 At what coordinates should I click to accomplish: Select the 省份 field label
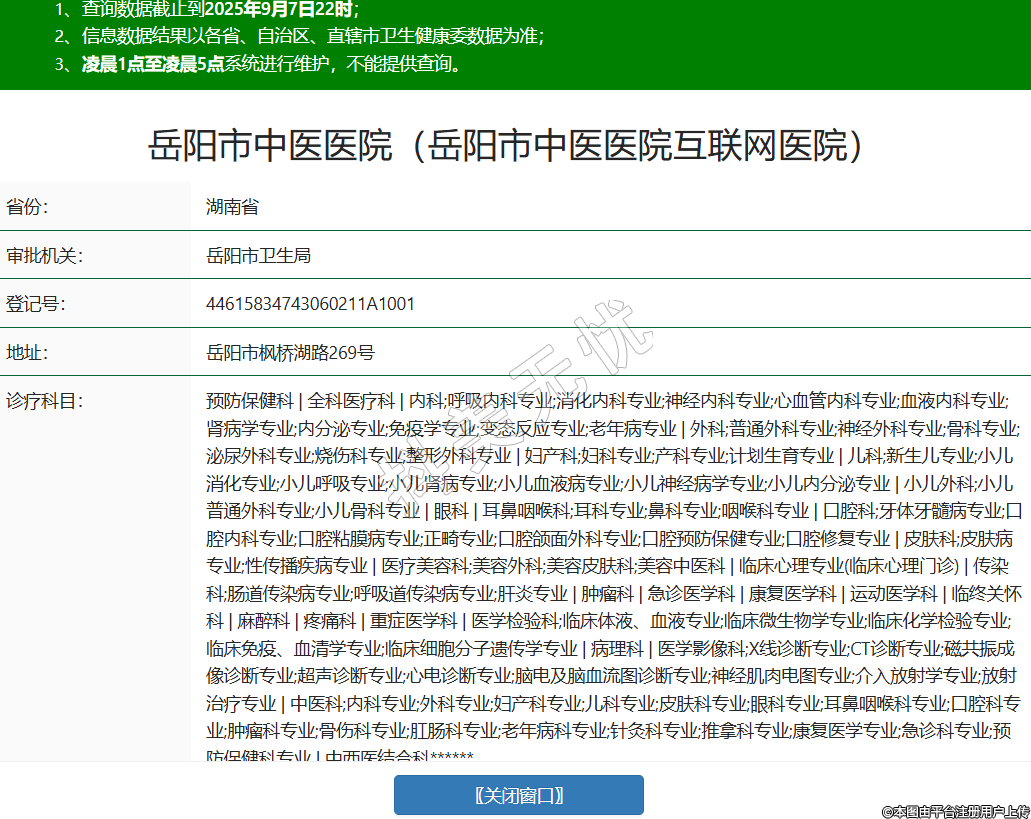pyautogui.click(x=28, y=207)
